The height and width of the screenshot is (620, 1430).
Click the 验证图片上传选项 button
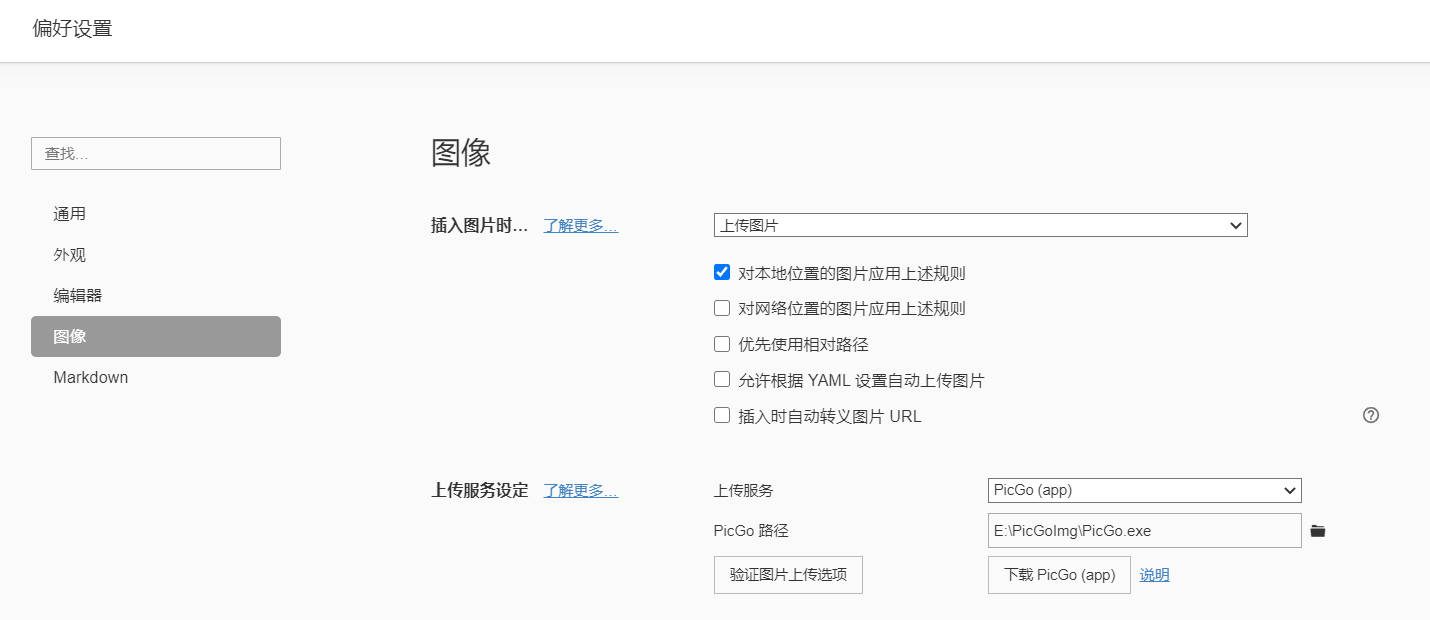[x=788, y=575]
